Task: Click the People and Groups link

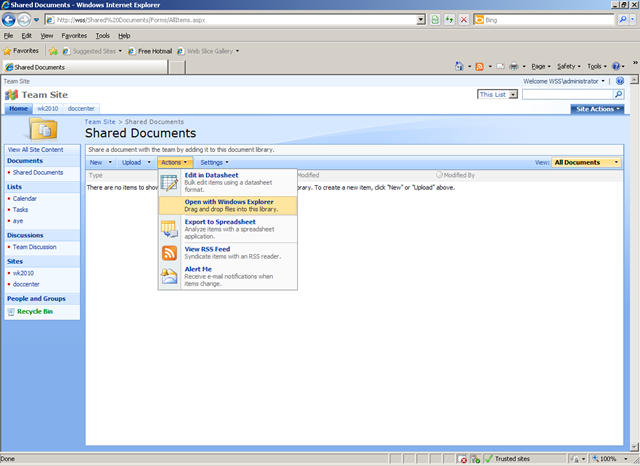Action: click(36, 299)
